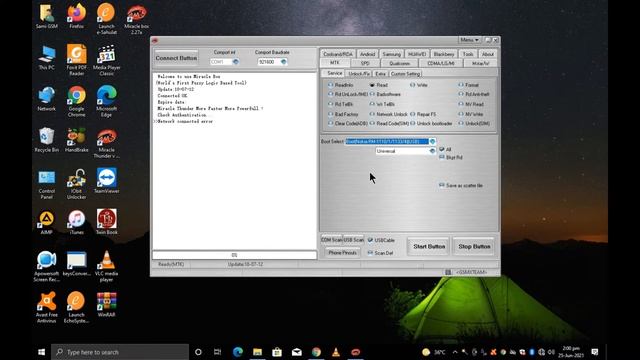The width and height of the screenshot is (640, 360).
Task: Open VLC media player desktop shortcut
Action: [x=107, y=266]
